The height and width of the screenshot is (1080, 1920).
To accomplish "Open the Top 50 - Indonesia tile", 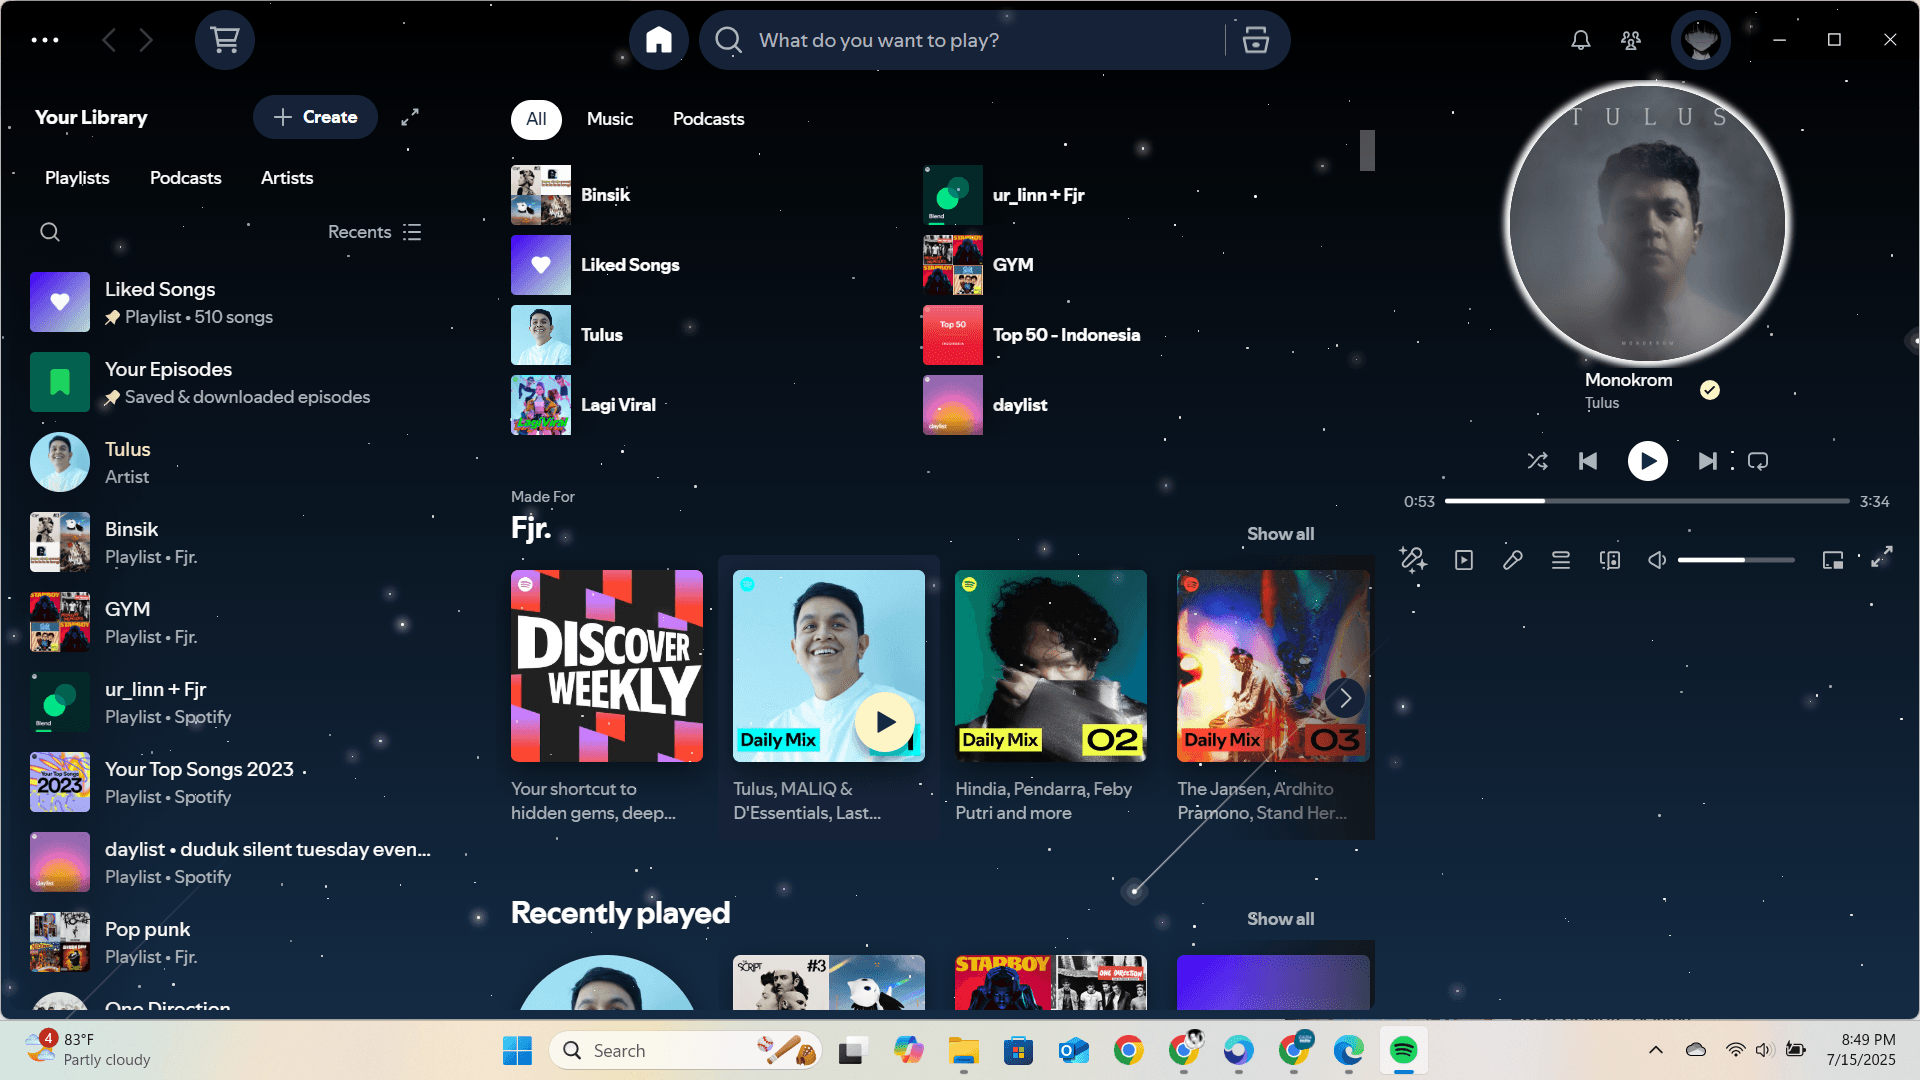I will point(1123,335).
